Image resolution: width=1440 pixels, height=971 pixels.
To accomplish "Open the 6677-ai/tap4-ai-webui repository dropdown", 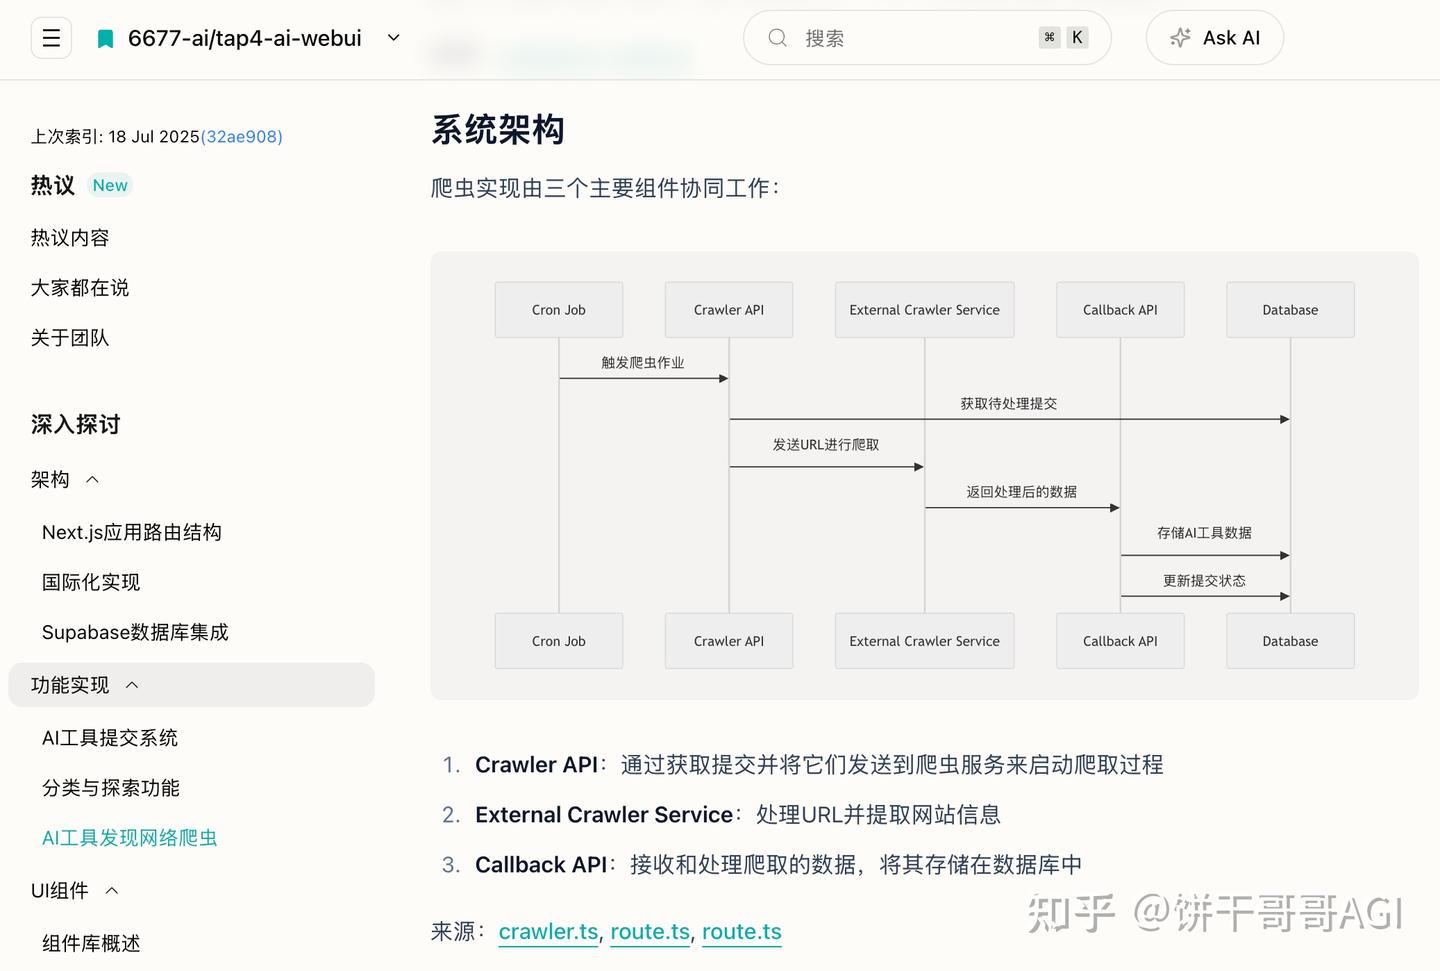I will 393,37.
